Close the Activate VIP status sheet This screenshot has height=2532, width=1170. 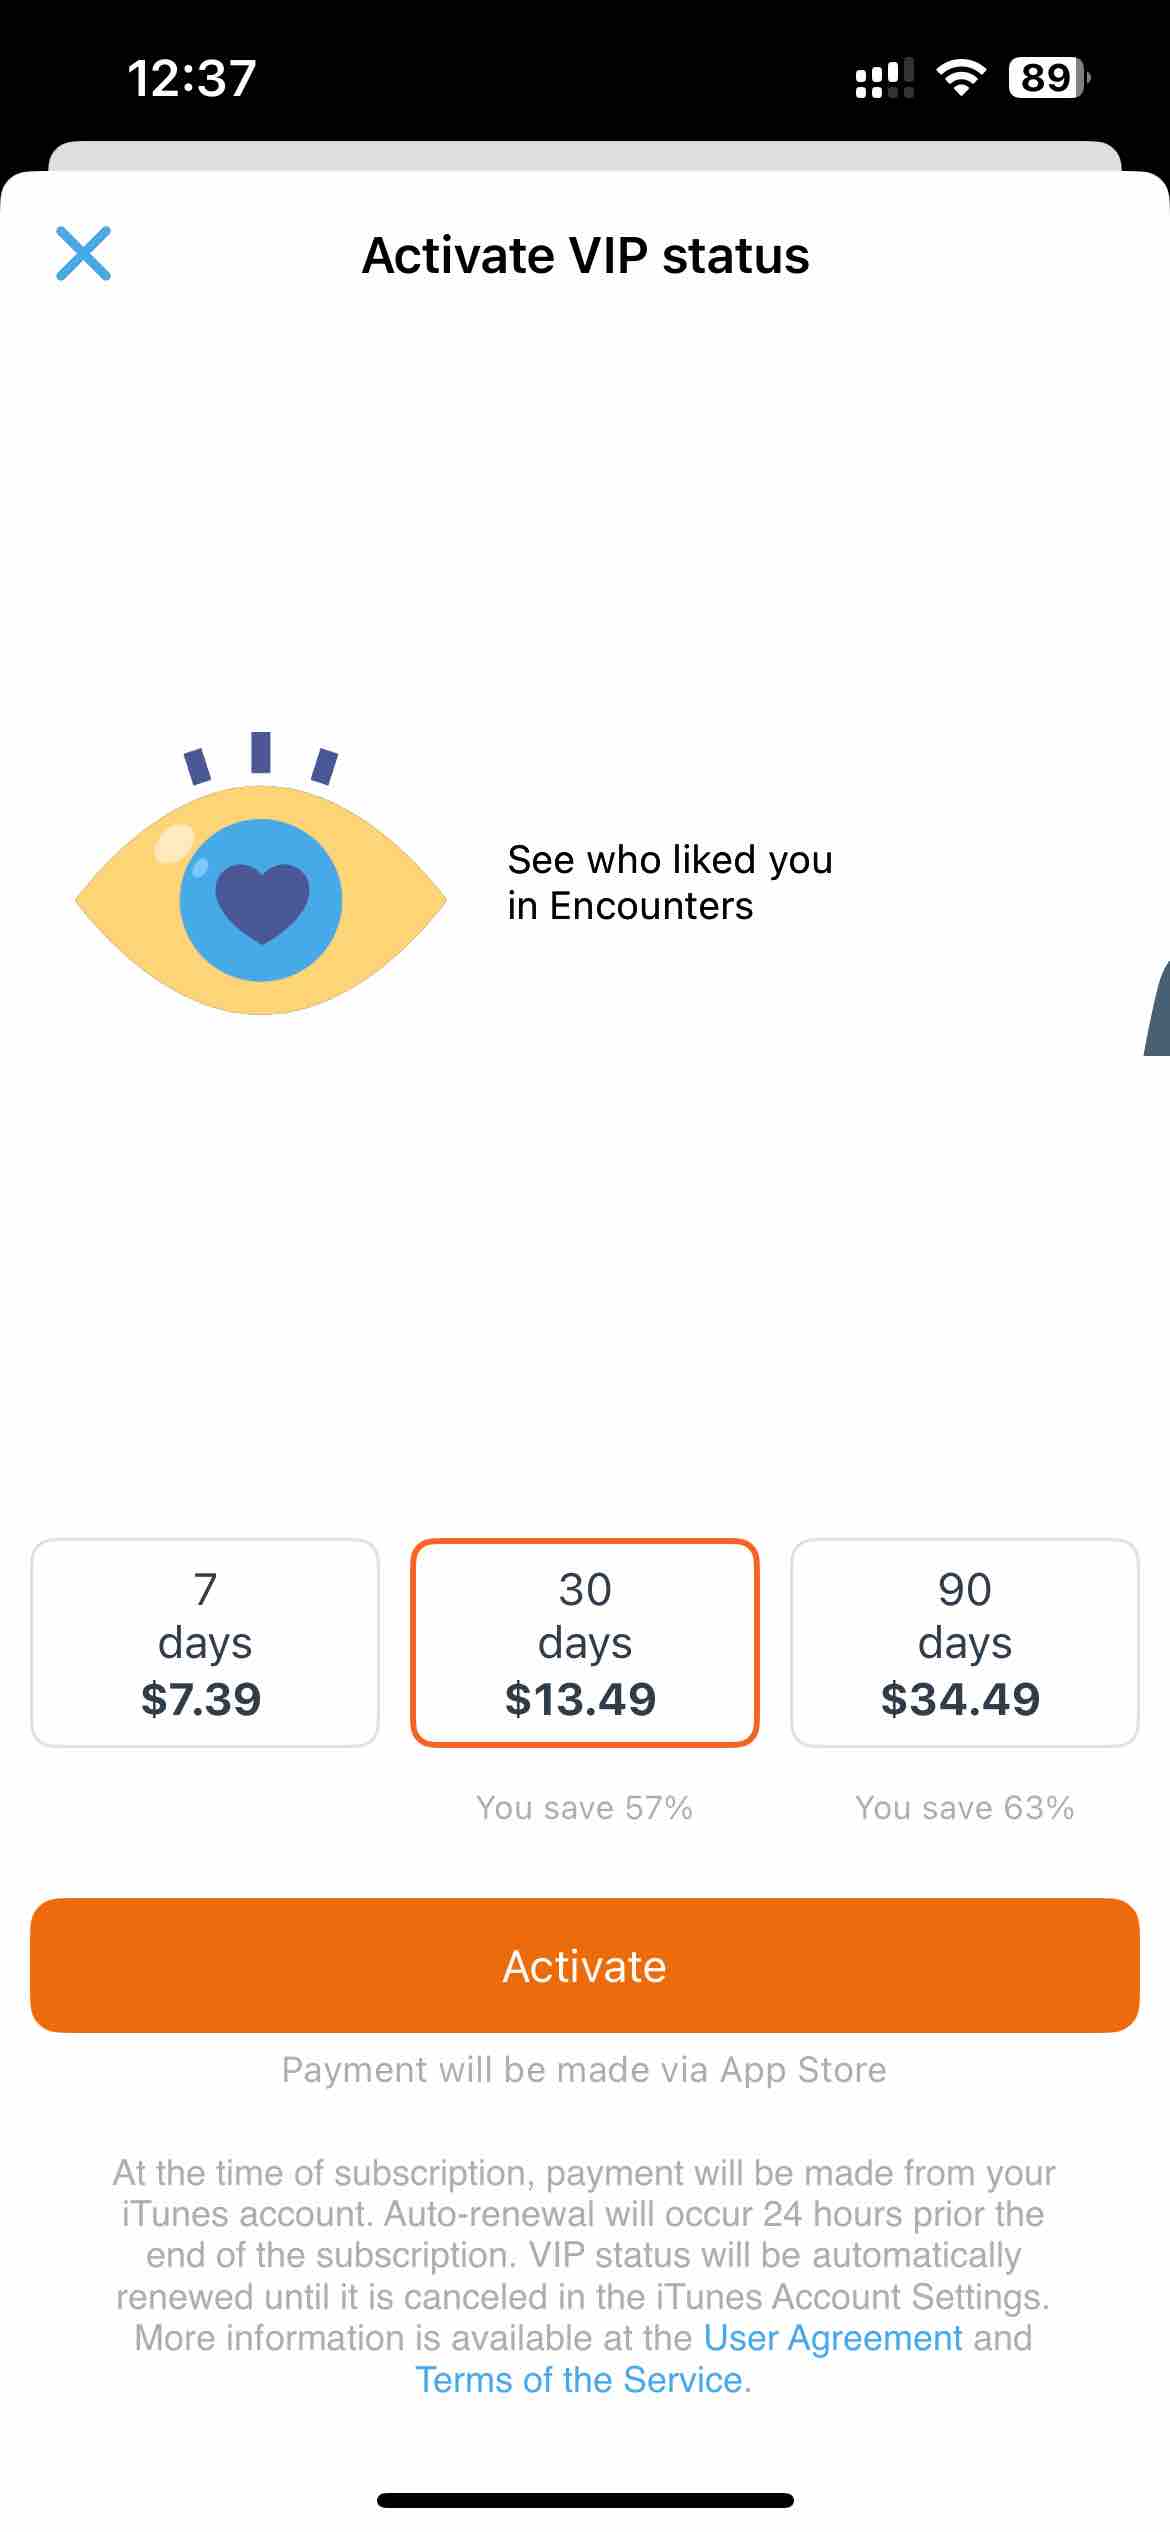(x=83, y=254)
